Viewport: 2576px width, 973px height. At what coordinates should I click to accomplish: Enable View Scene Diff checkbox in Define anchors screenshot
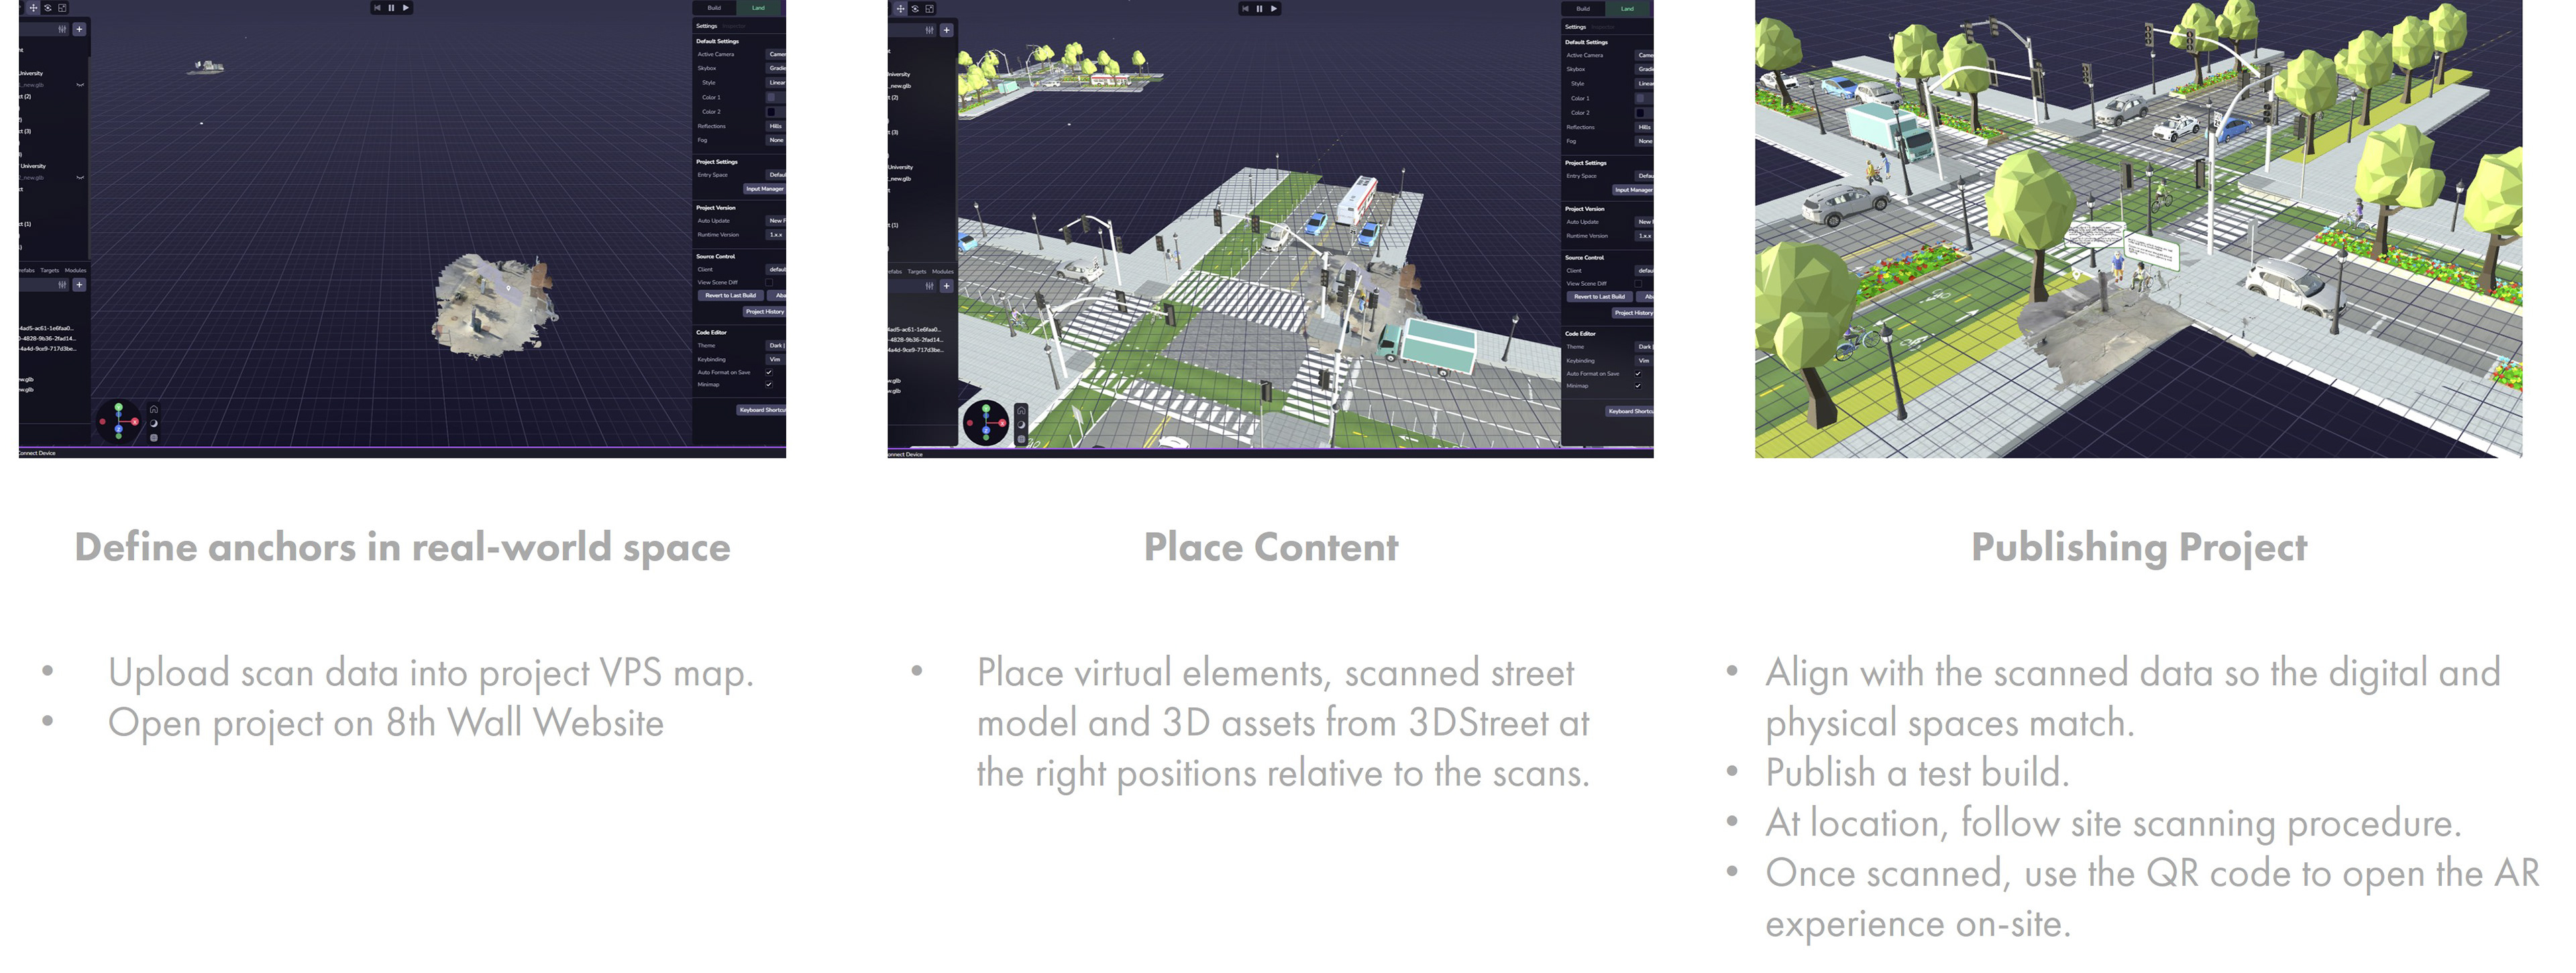768,282
